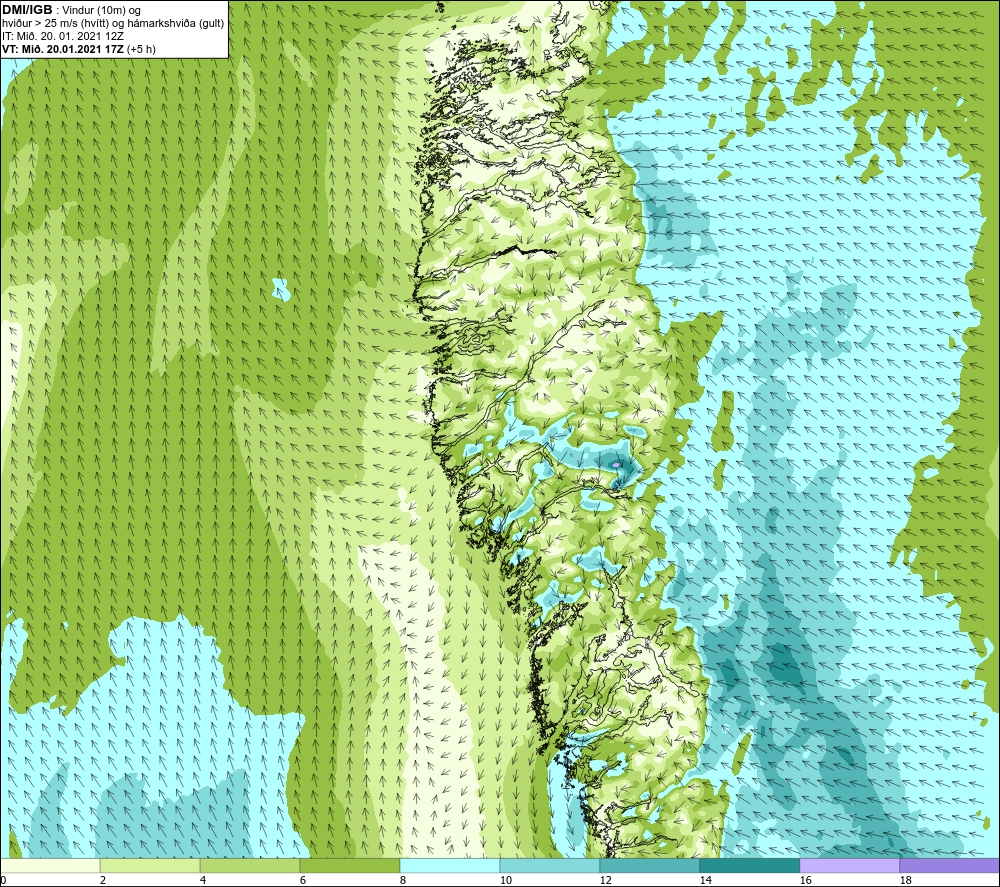Click the scale label '10'

(x=505, y=881)
